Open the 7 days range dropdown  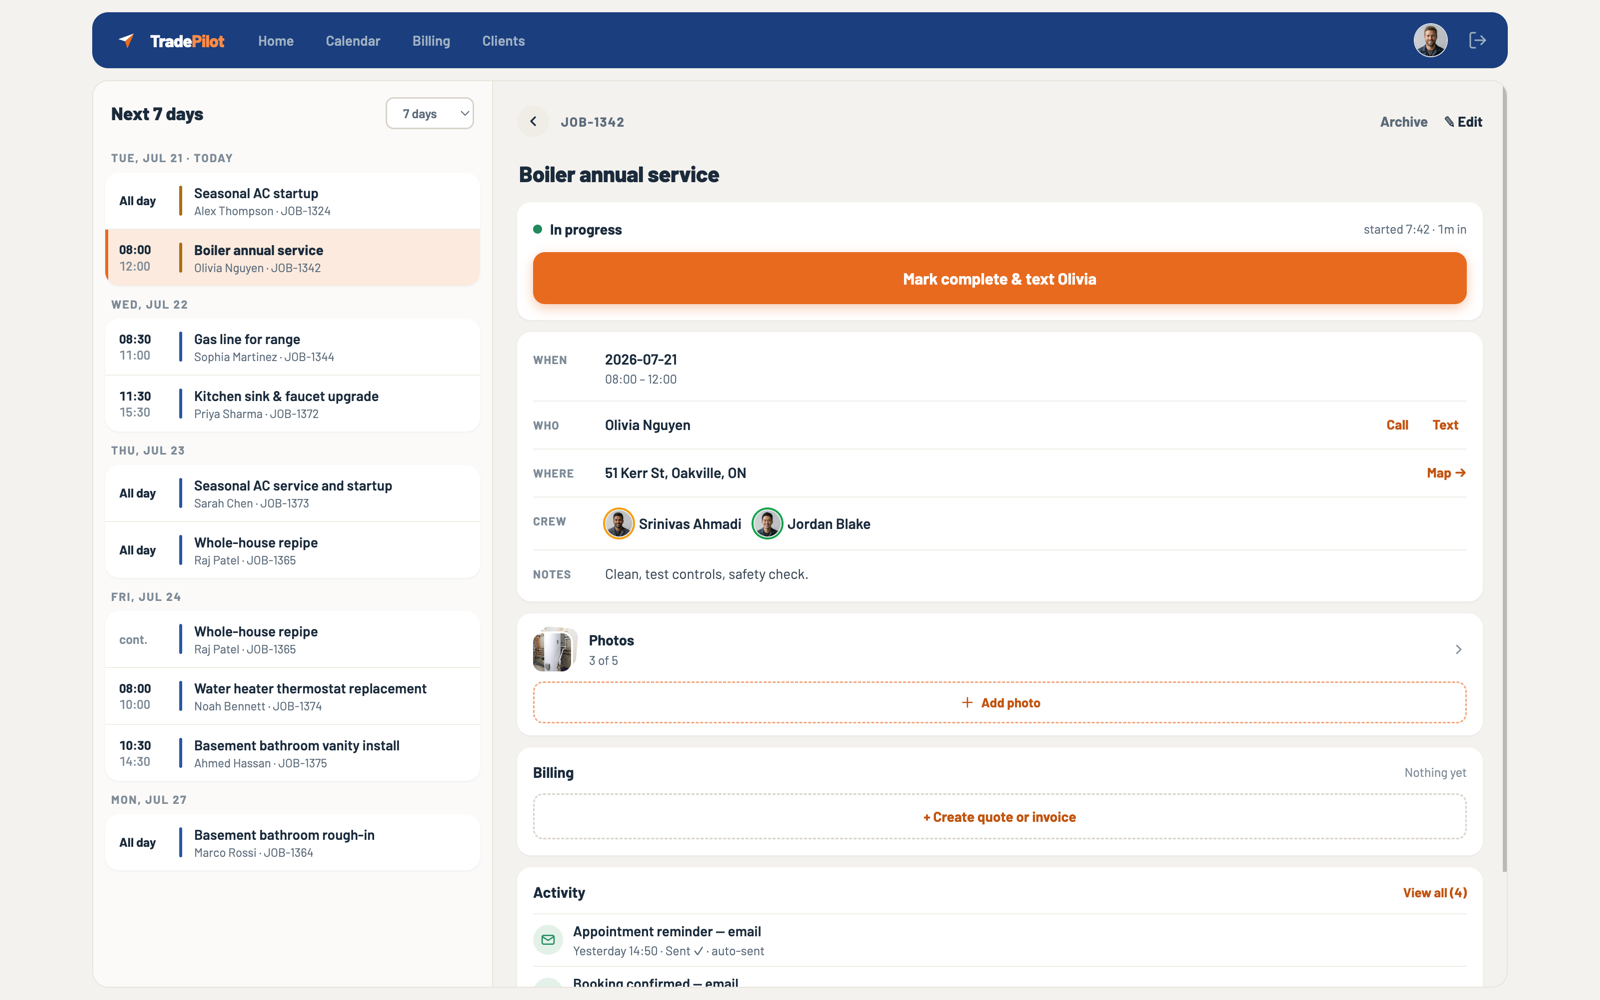tap(430, 114)
